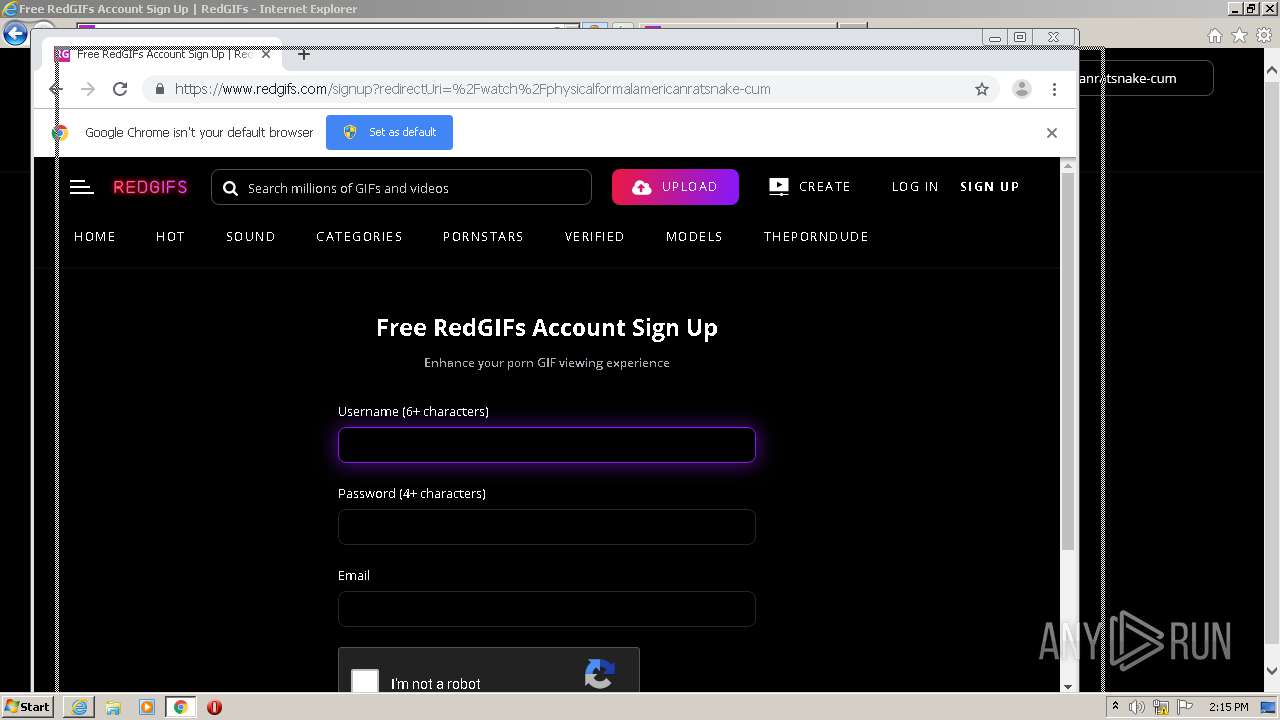The height and width of the screenshot is (720, 1280).
Task: Bookmark this page with star icon
Action: click(x=982, y=89)
